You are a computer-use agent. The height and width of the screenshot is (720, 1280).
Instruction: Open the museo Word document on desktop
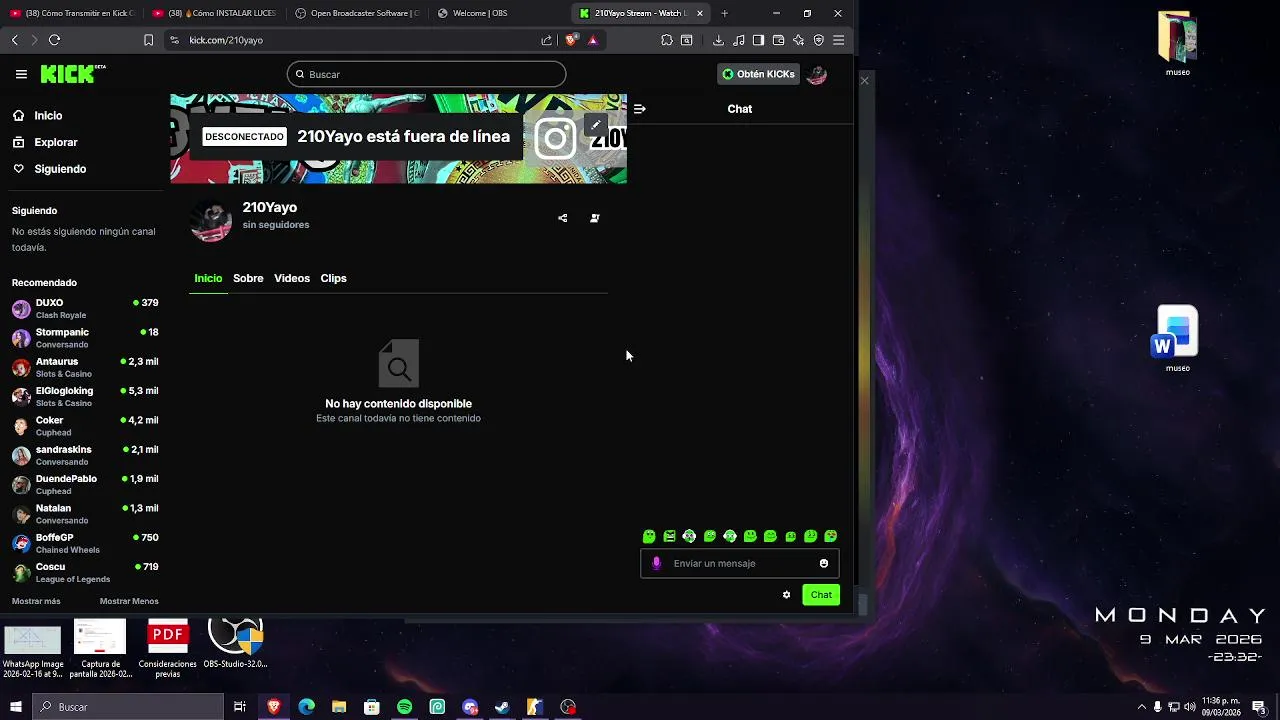[x=1177, y=339]
